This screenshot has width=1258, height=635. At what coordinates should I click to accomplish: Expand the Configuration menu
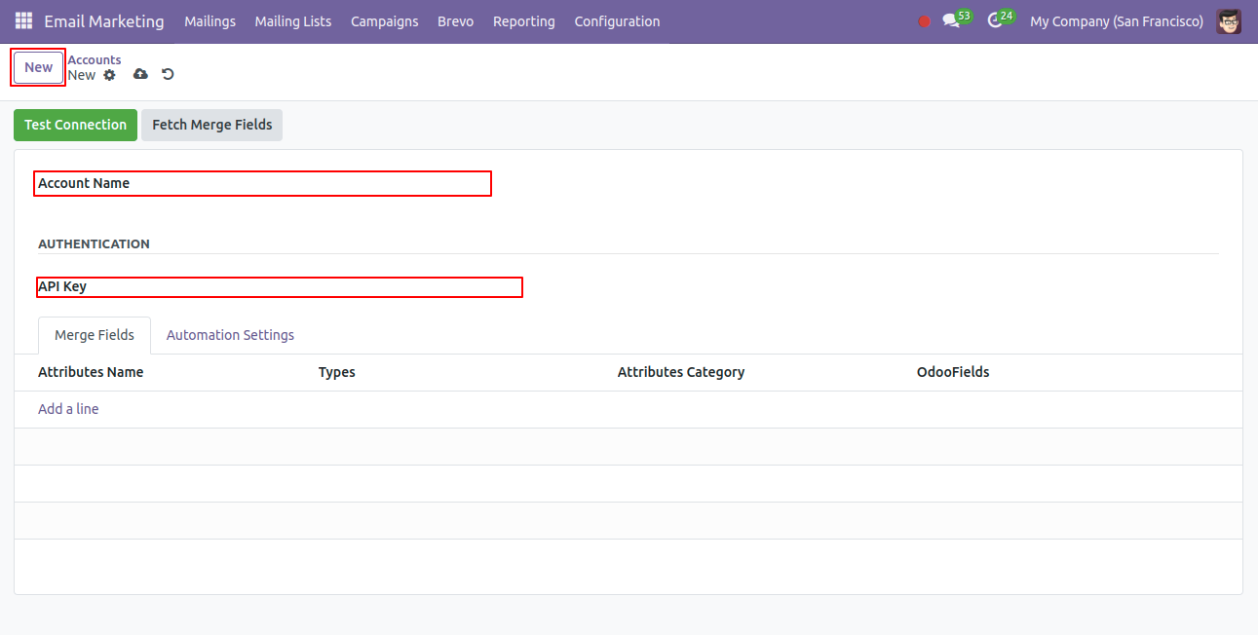click(x=617, y=21)
